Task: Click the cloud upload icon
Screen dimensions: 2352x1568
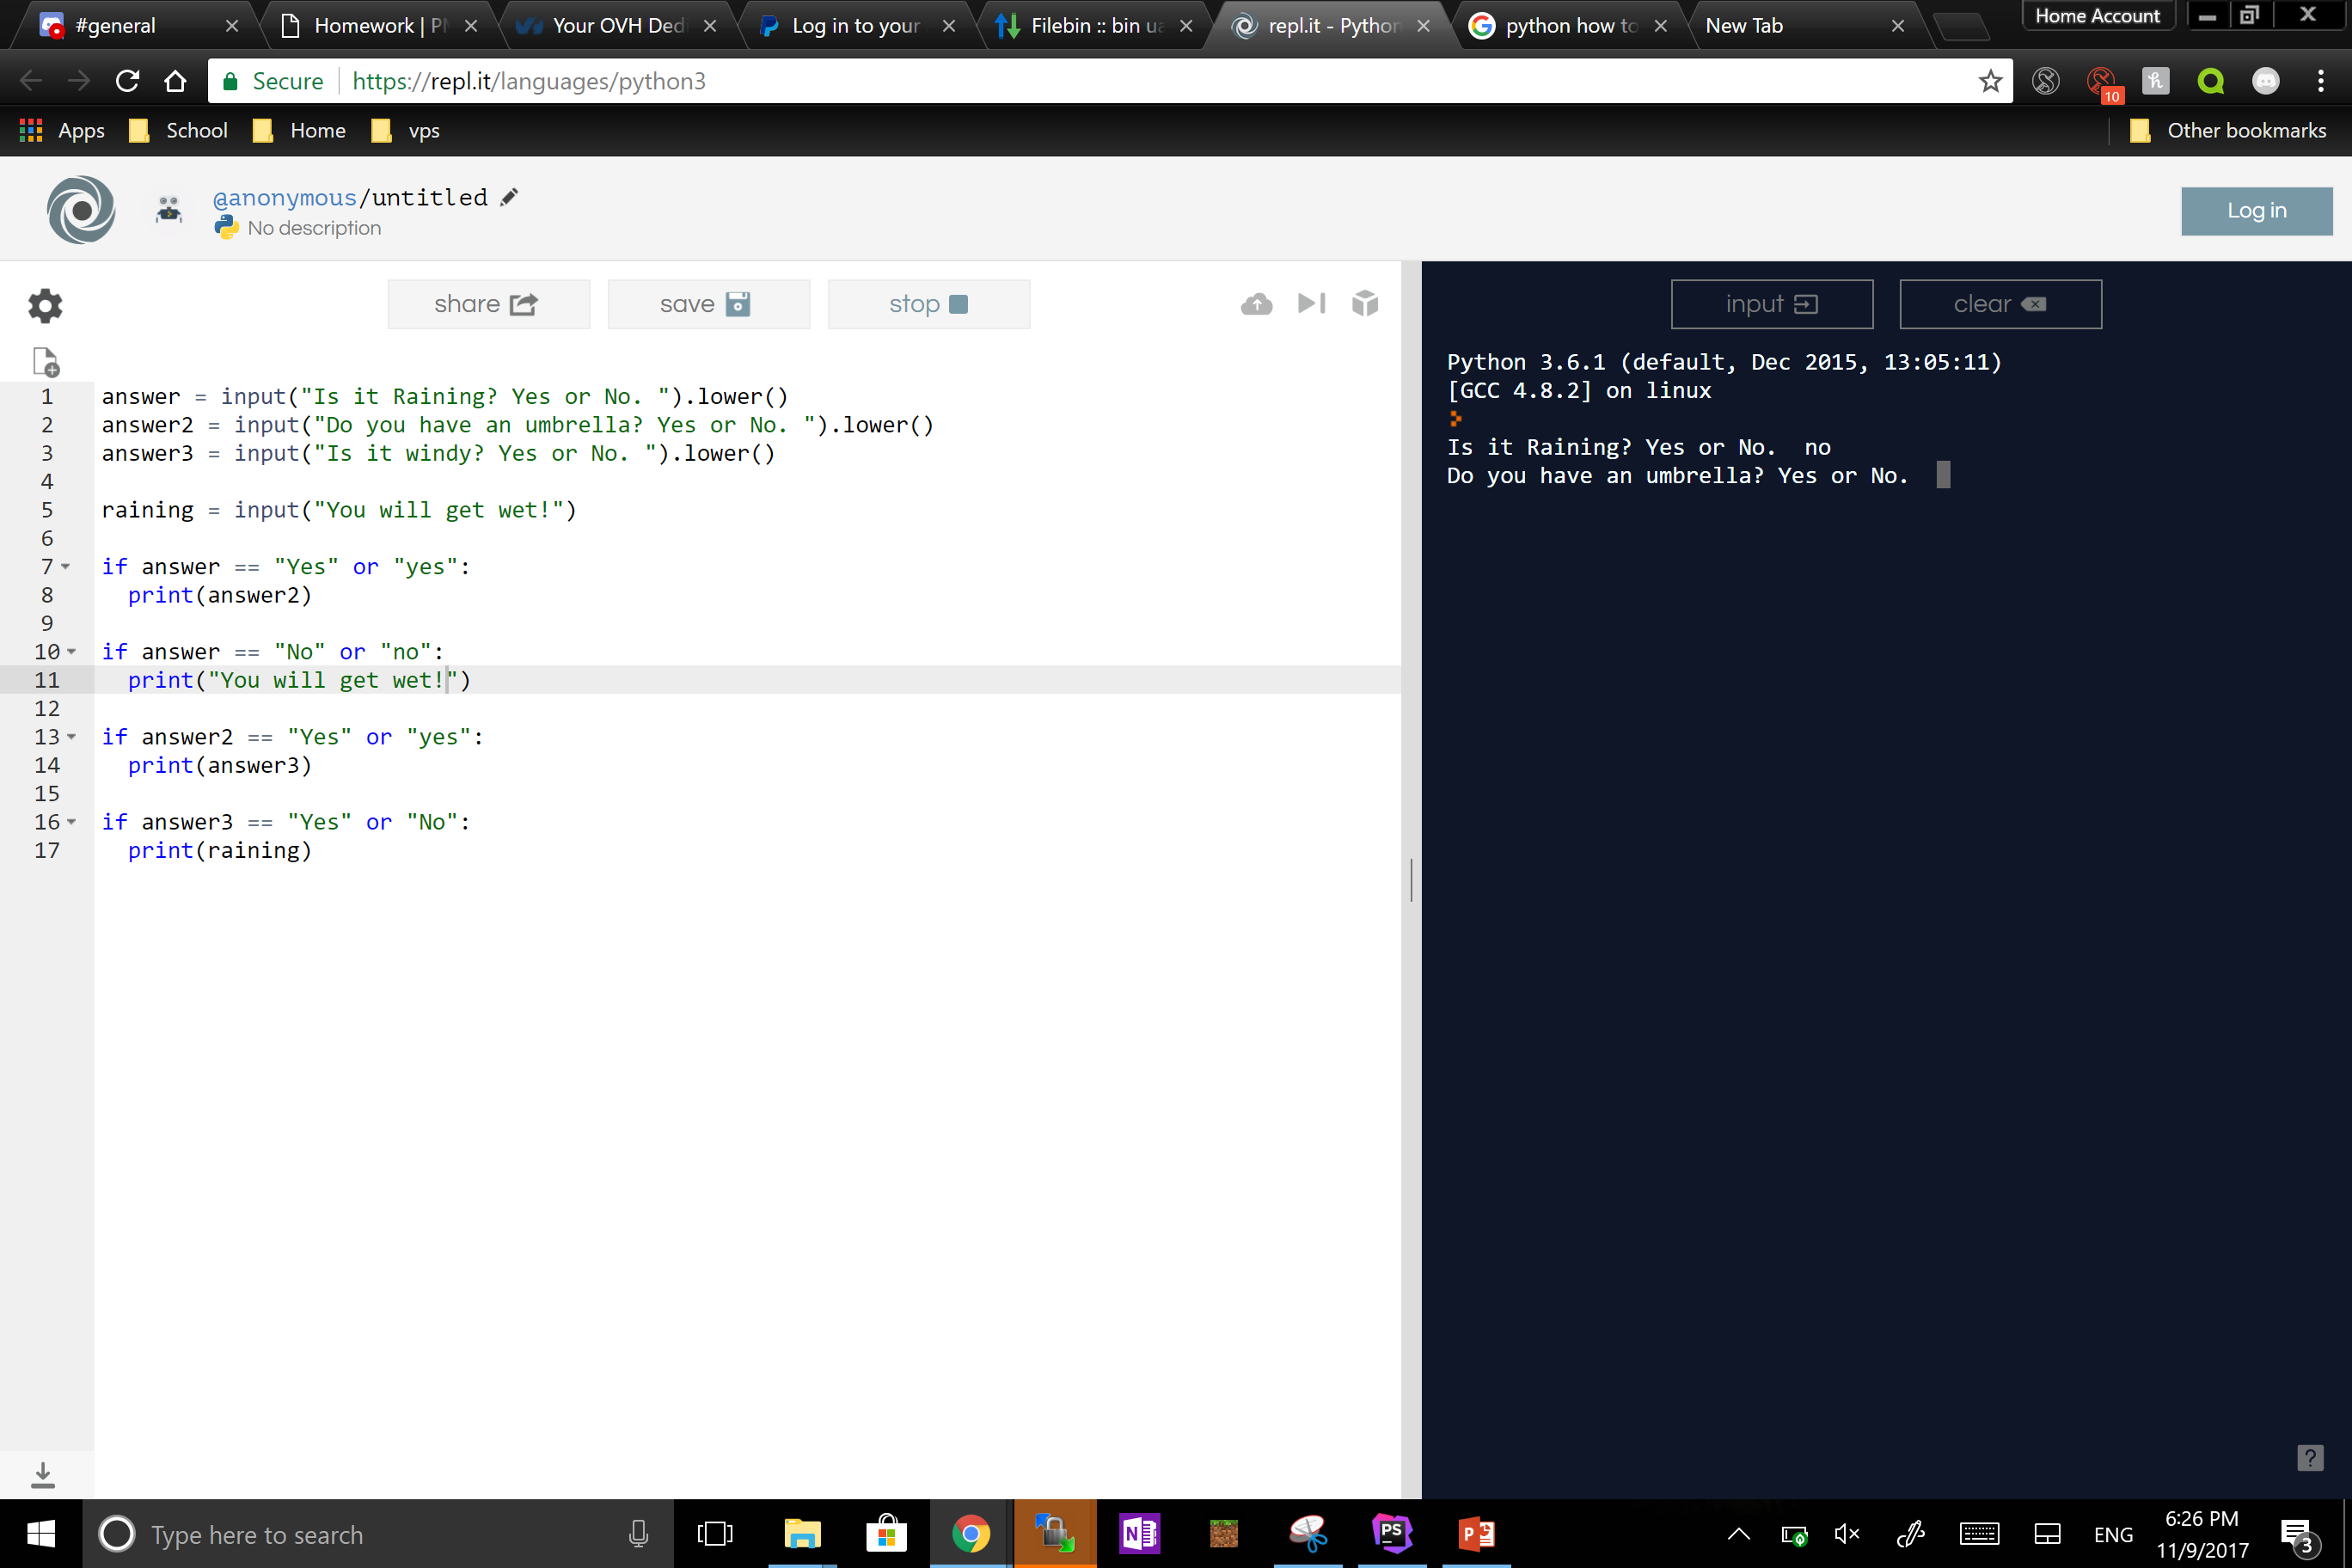Action: (1256, 304)
